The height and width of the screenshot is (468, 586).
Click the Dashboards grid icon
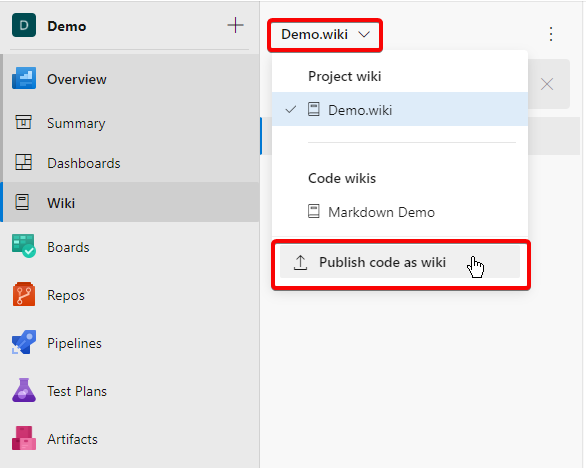pyautogui.click(x=23, y=162)
